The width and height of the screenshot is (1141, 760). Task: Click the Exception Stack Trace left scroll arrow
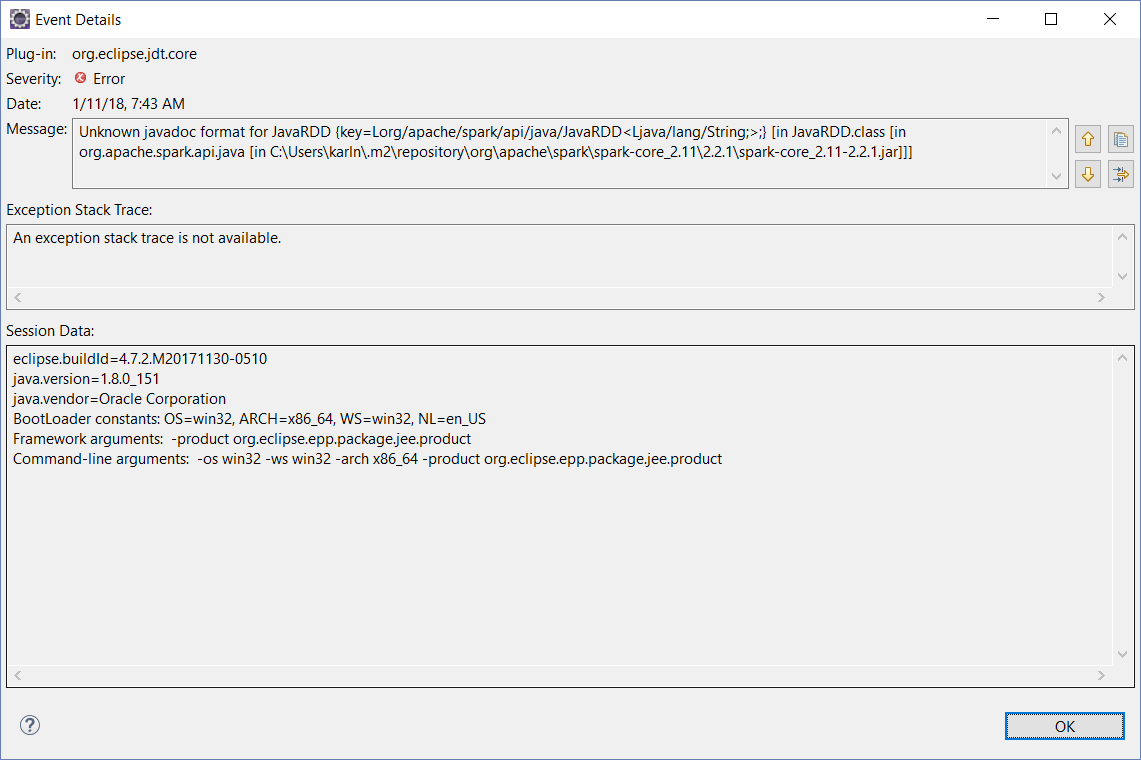15,297
